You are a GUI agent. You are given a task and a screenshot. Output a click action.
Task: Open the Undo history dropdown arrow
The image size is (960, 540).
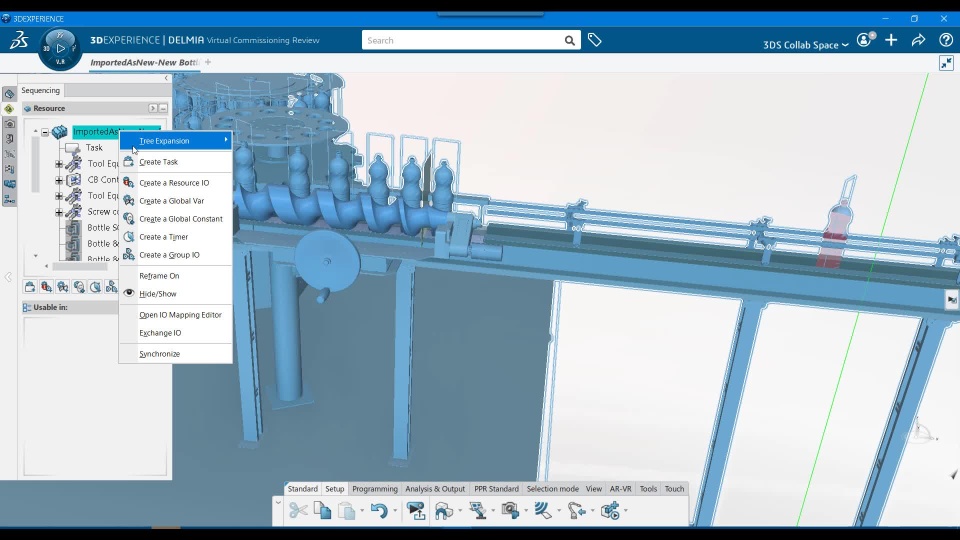pyautogui.click(x=395, y=511)
